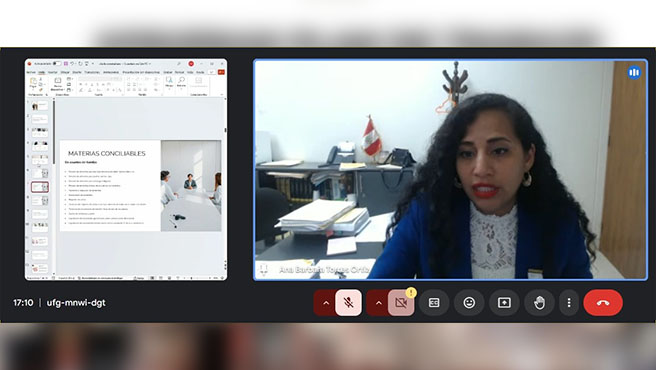Select the highlighted current slide thumbnail
The width and height of the screenshot is (656, 370).
[x=40, y=187]
